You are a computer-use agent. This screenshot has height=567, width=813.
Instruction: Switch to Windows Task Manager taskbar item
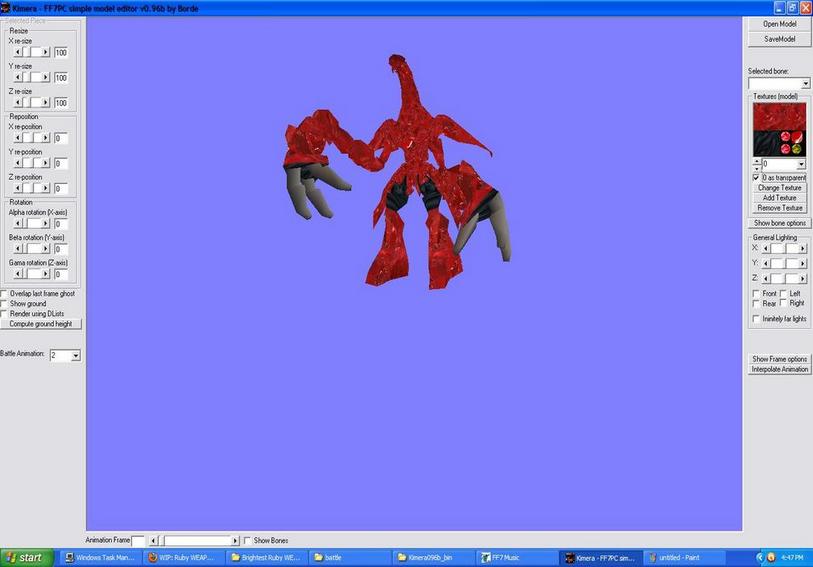click(101, 558)
